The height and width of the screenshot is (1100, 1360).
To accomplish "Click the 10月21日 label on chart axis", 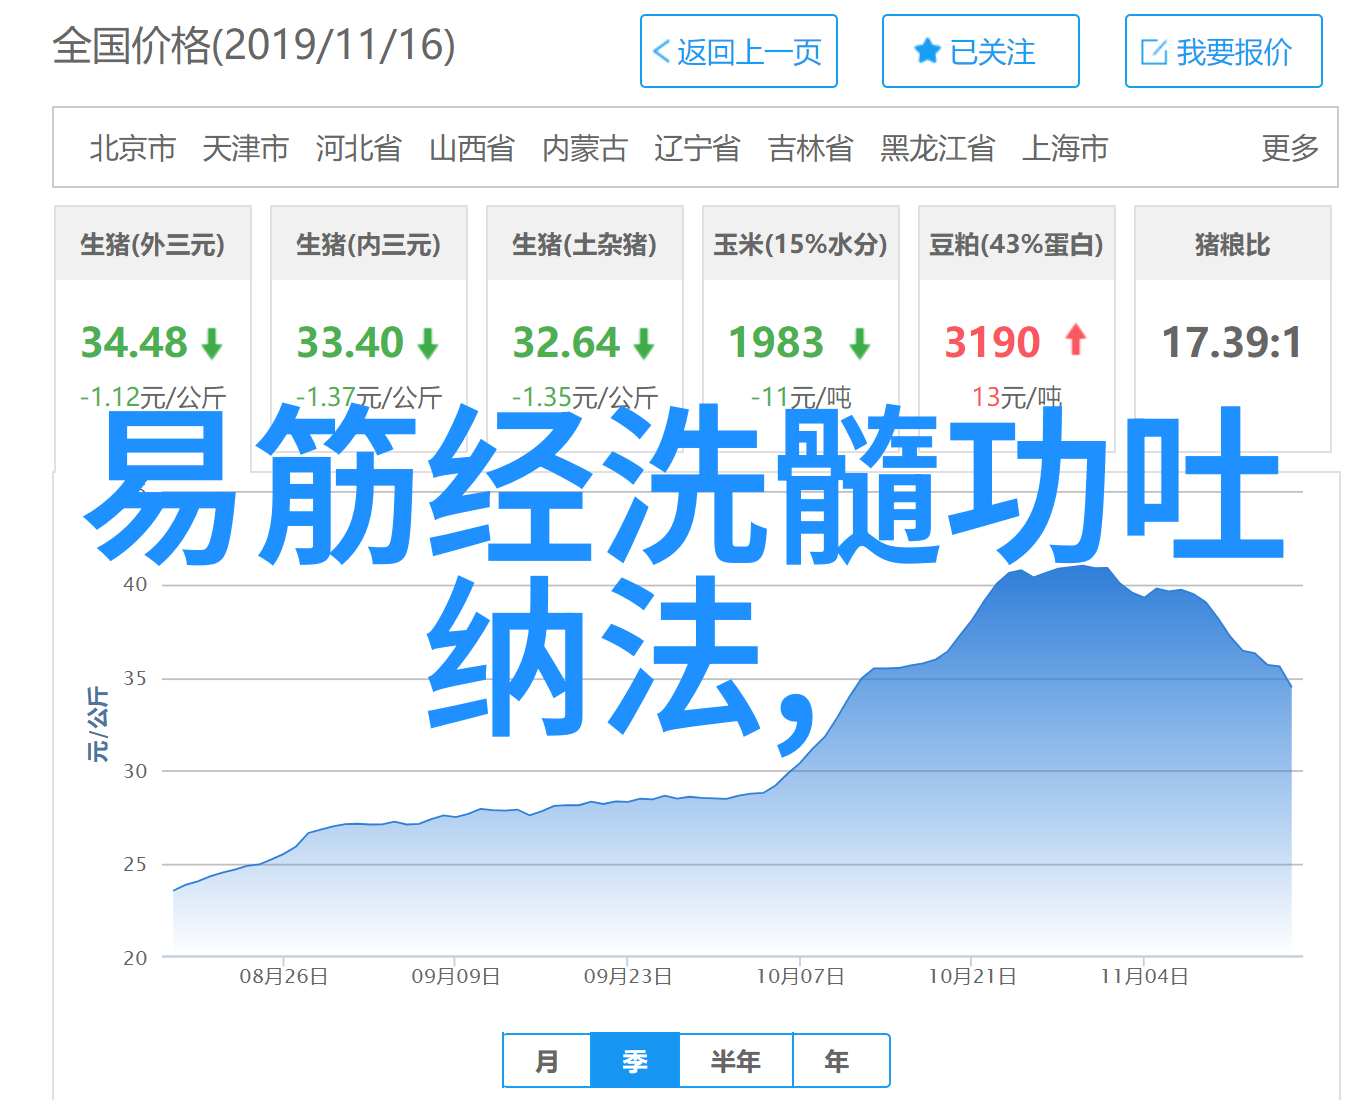I will [972, 977].
